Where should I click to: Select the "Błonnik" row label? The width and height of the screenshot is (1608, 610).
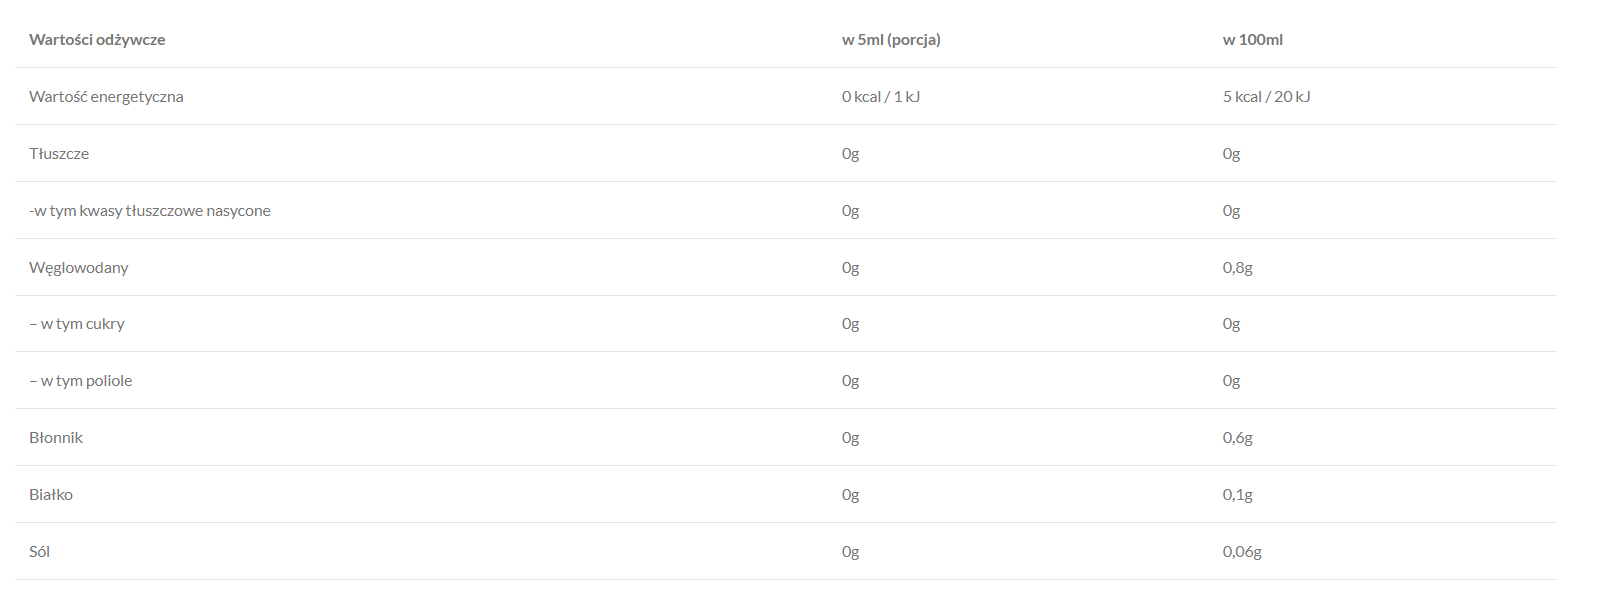pyautogui.click(x=56, y=438)
